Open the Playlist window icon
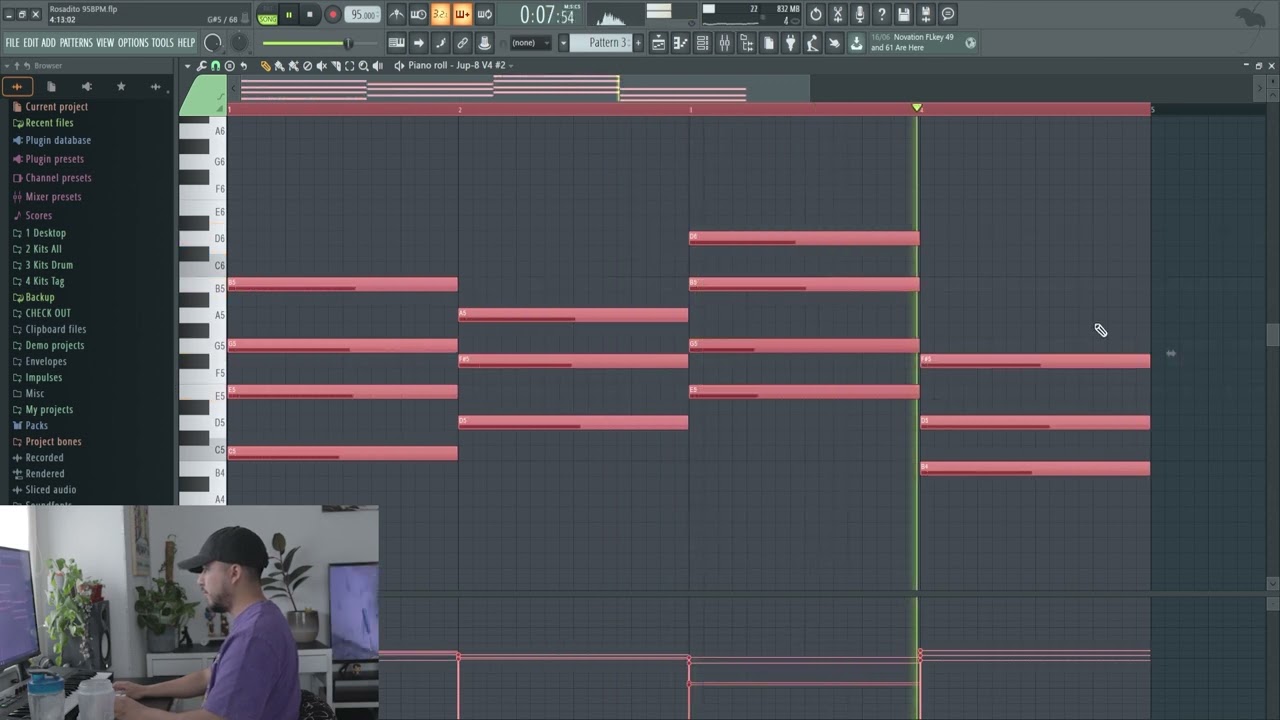The width and height of the screenshot is (1280, 720). [x=659, y=43]
